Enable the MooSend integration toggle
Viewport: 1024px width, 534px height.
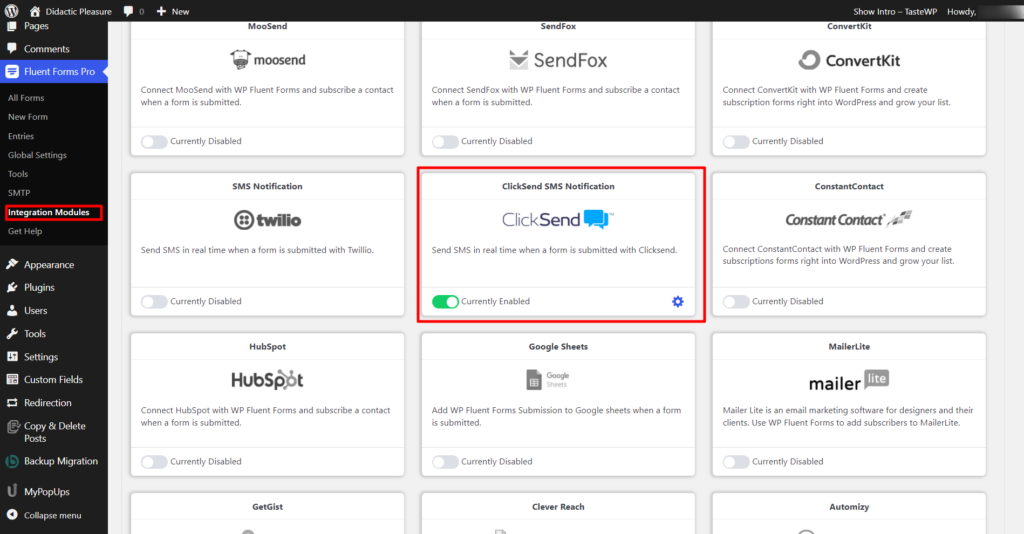pyautogui.click(x=154, y=141)
